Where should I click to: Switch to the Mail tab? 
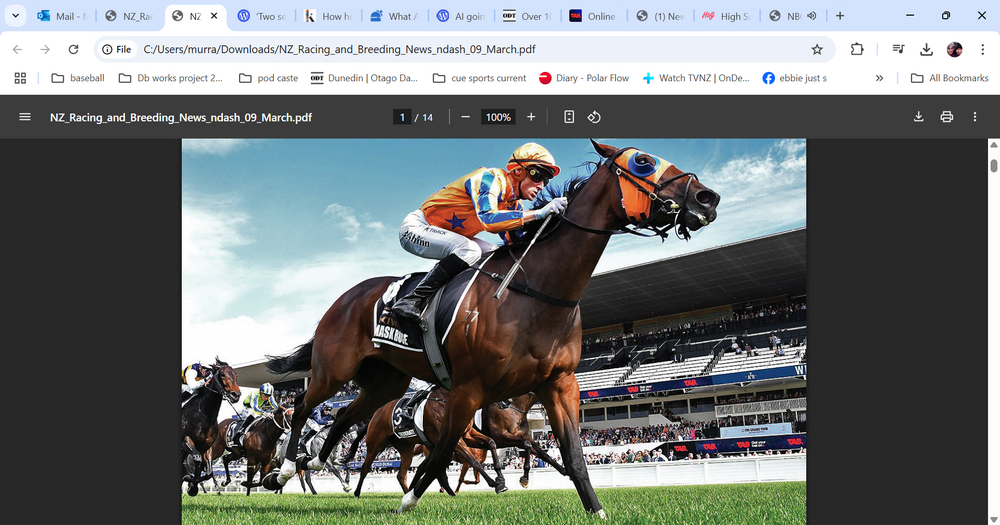(x=60, y=16)
